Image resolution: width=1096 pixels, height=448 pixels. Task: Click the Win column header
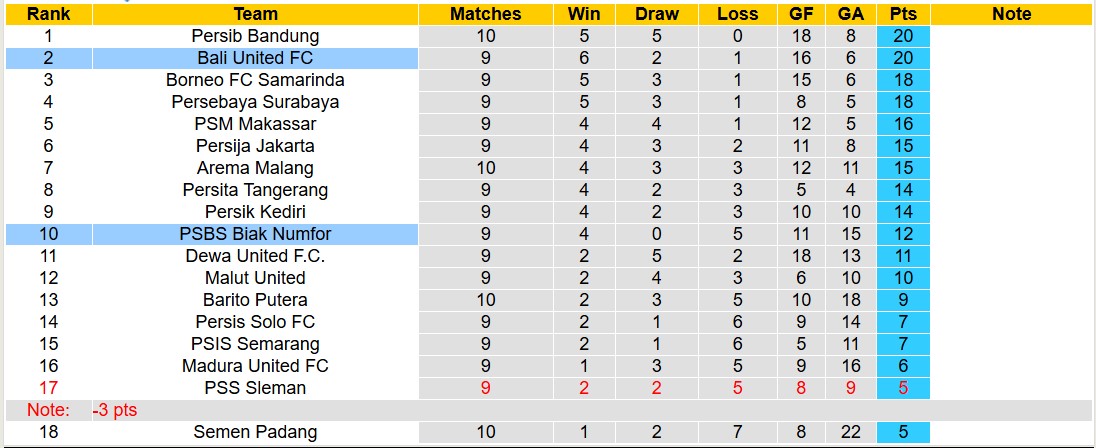tap(584, 14)
